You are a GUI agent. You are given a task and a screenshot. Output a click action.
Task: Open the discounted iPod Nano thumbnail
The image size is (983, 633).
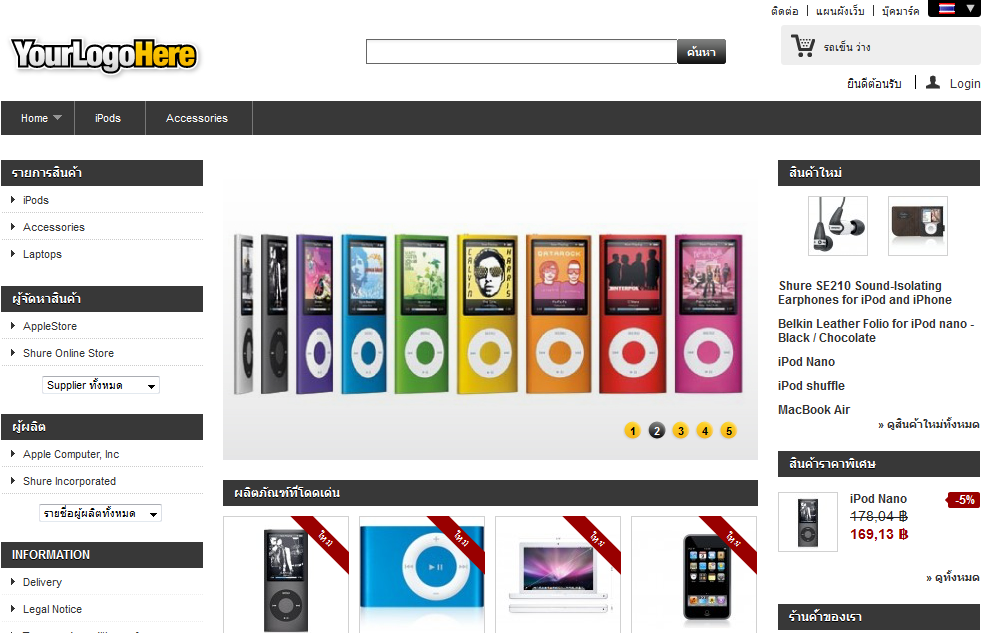pos(807,521)
